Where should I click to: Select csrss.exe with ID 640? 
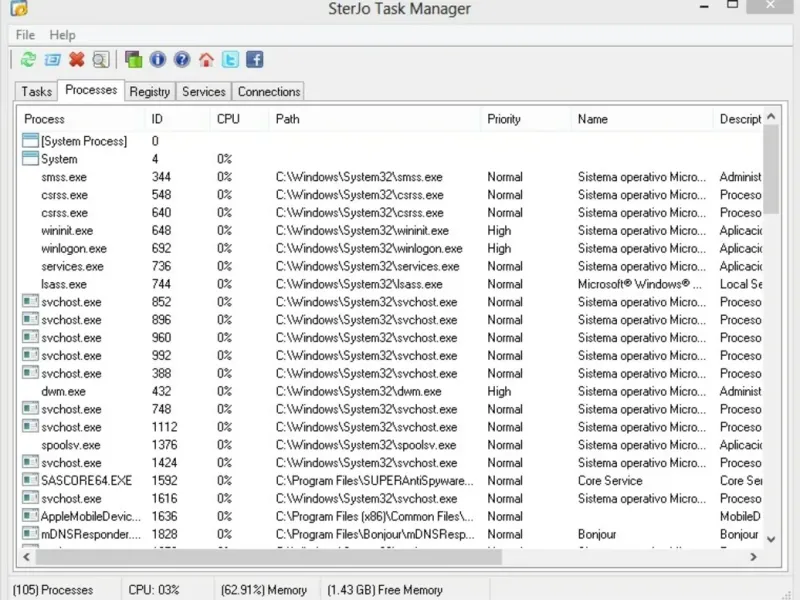pos(64,213)
